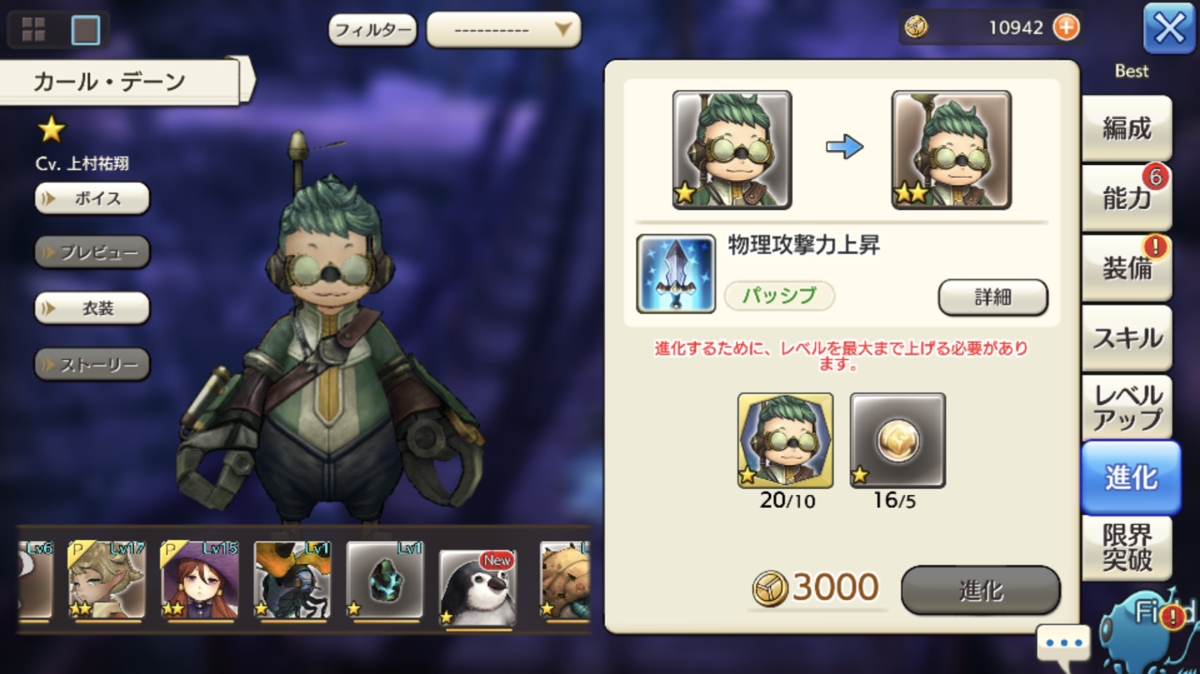Open the レベルアップ tab
Image resolution: width=1200 pixels, height=674 pixels.
[1127, 407]
